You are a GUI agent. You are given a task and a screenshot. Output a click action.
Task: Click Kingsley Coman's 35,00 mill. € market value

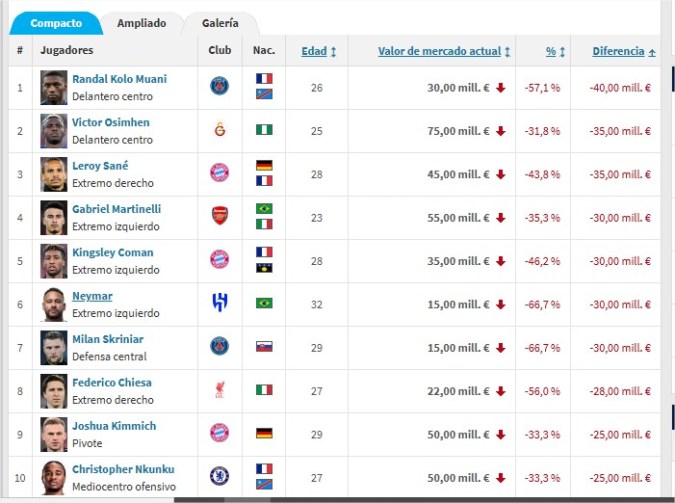[459, 260]
